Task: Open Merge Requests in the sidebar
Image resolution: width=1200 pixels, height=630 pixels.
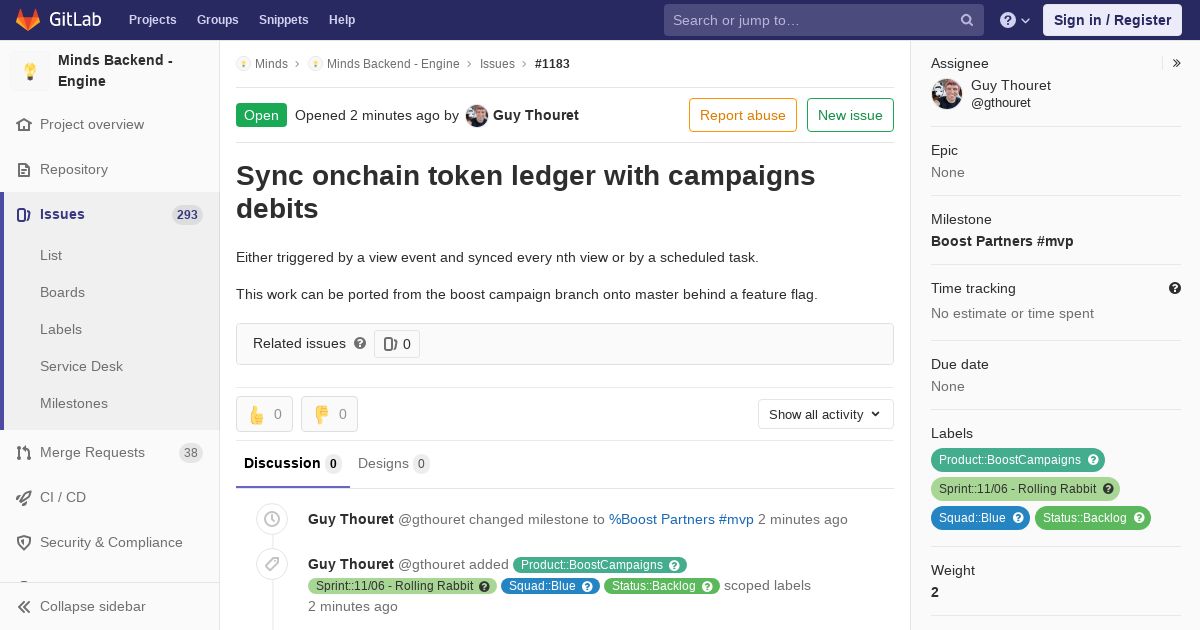Action: tap(92, 453)
